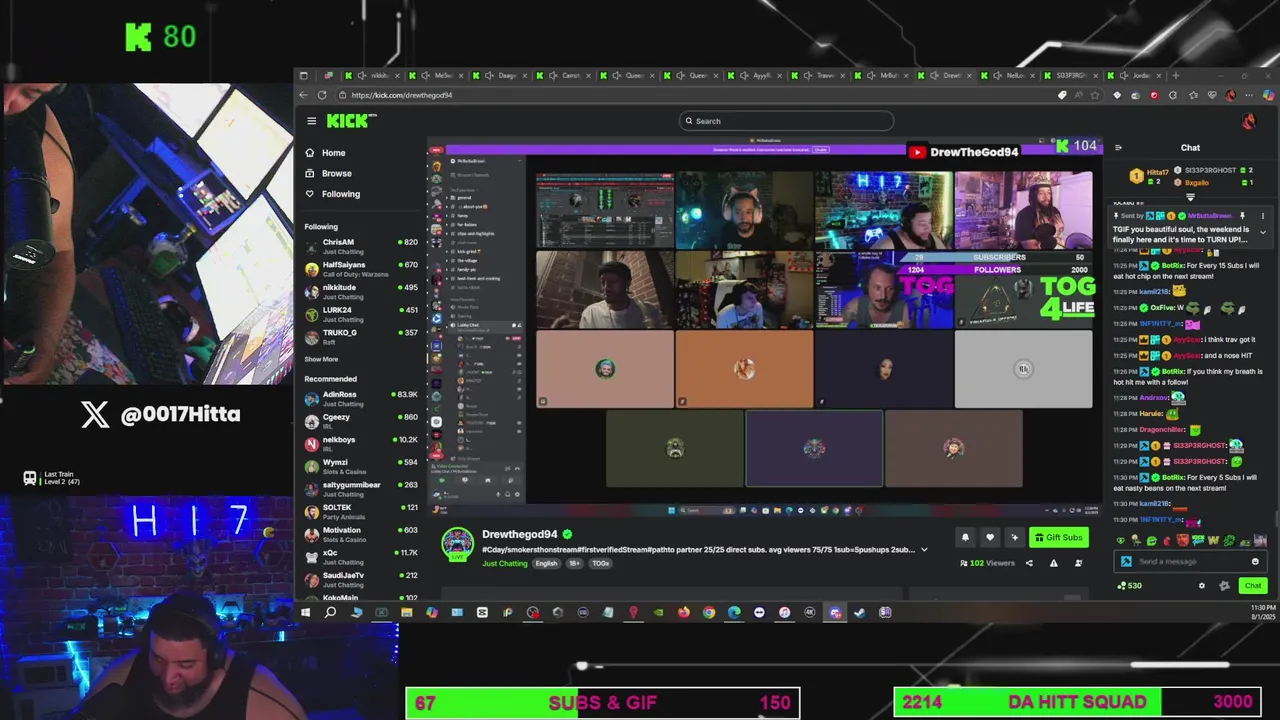Open Cgeezy recommended channel
Viewport: 1280px width, 720px height.
pyautogui.click(x=360, y=421)
